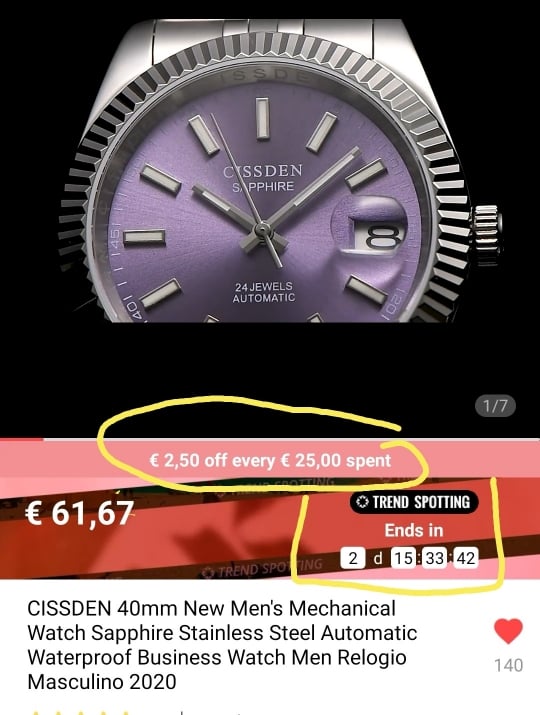Open the CISSDEN 40mm product title
Viewport: 540px width, 715px height.
(x=222, y=645)
